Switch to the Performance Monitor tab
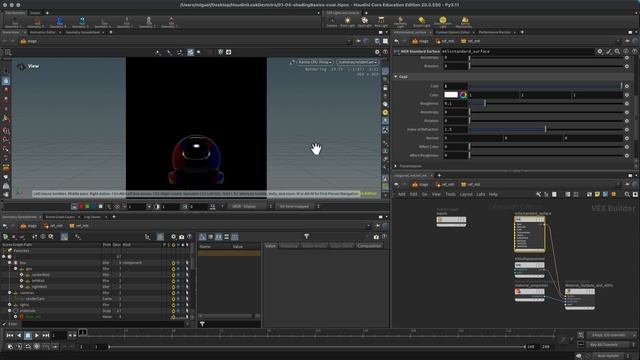Image resolution: width=640 pixels, height=360 pixels. tap(494, 32)
